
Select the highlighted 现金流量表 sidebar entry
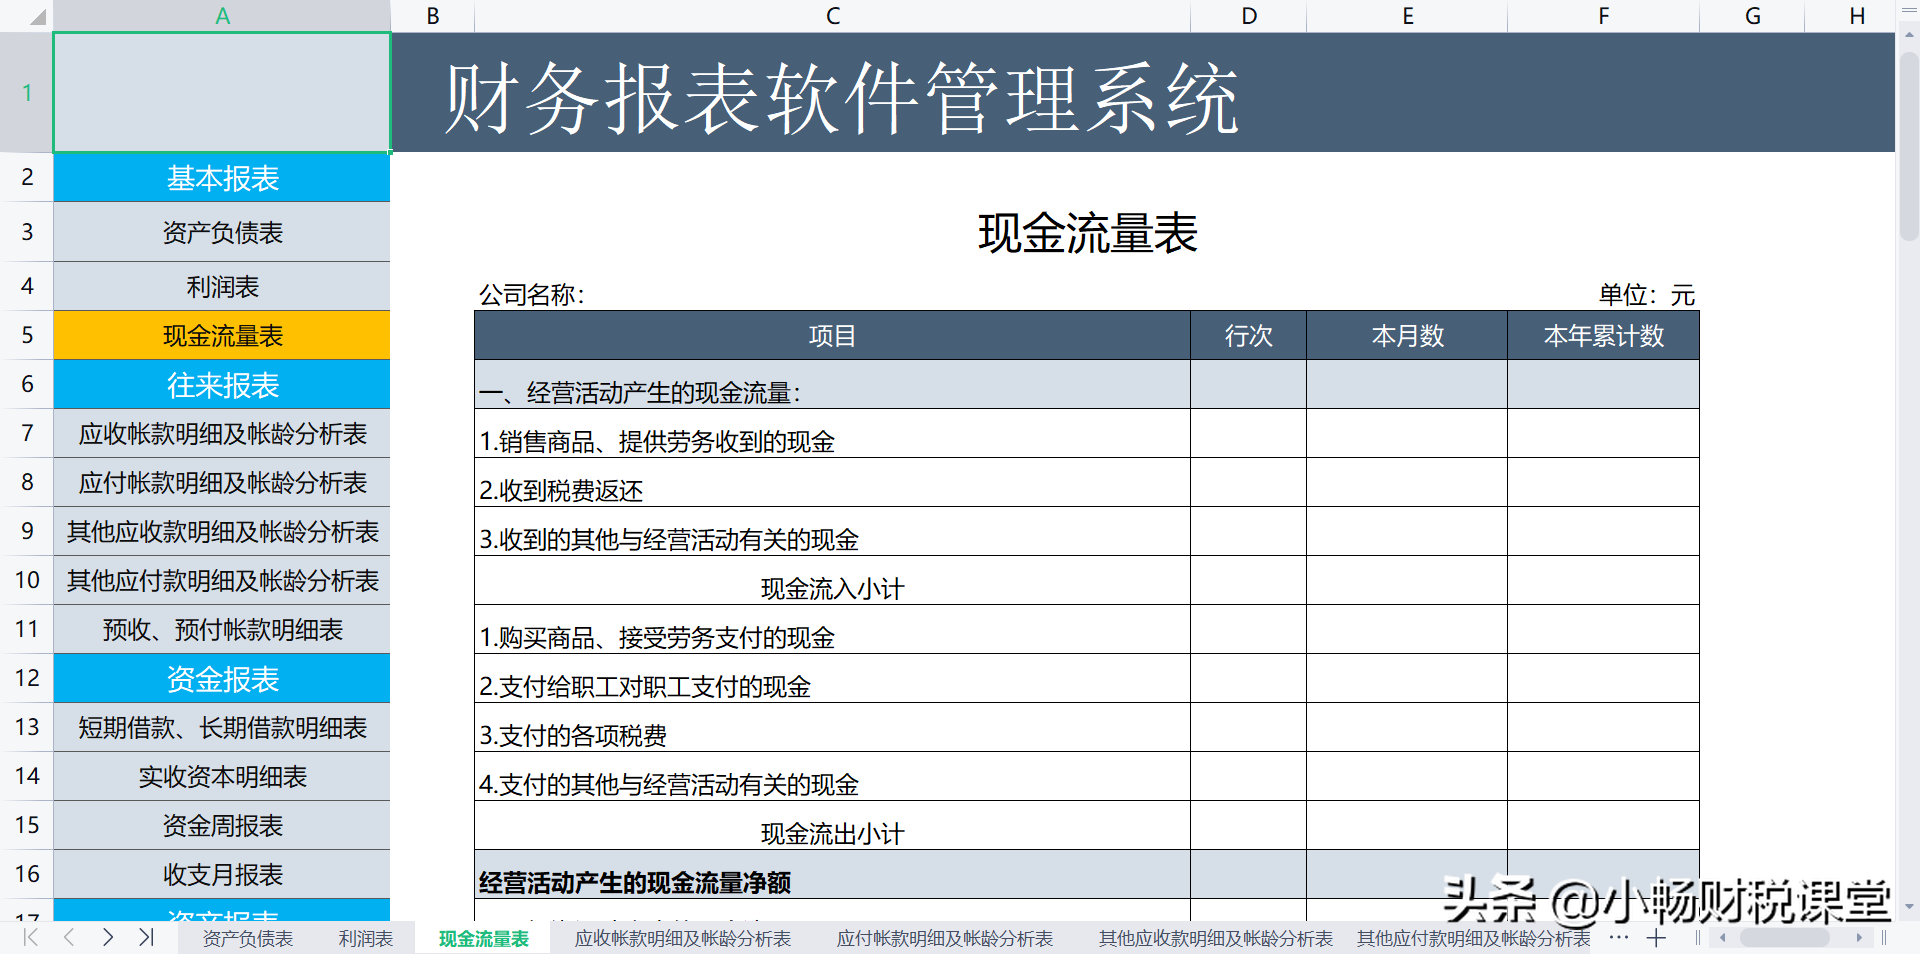(x=220, y=335)
